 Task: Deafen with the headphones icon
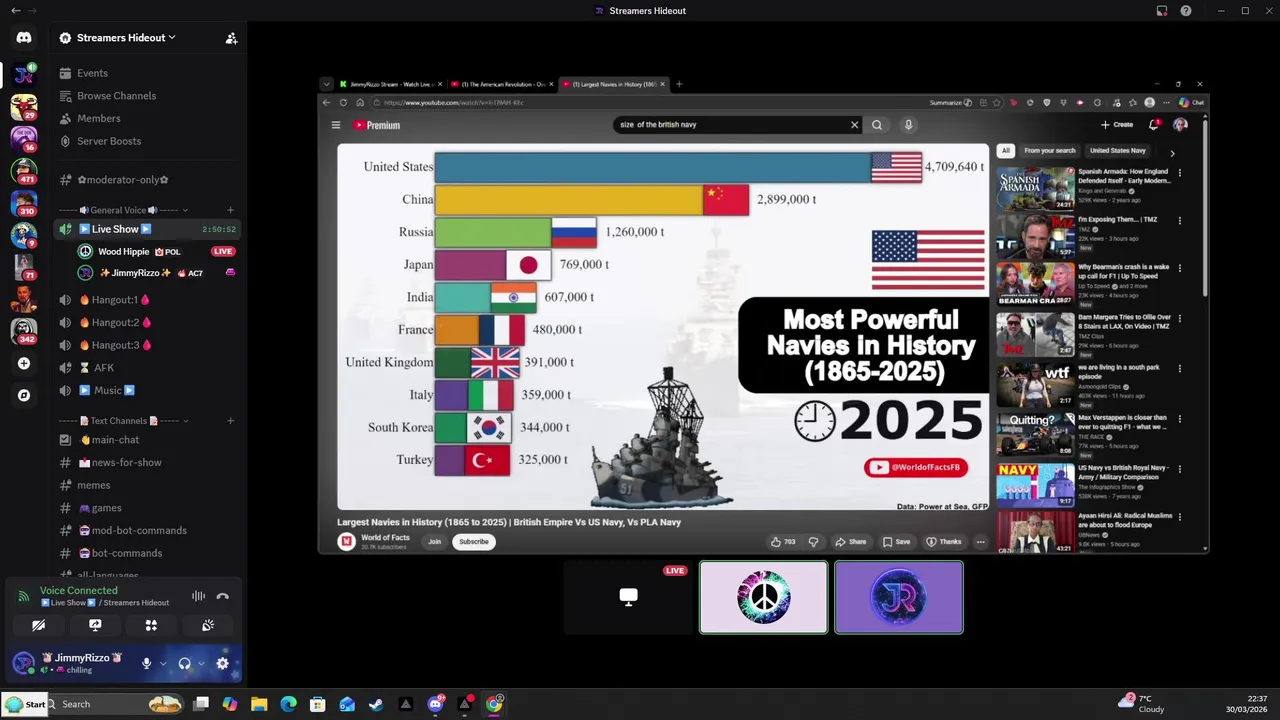point(184,663)
